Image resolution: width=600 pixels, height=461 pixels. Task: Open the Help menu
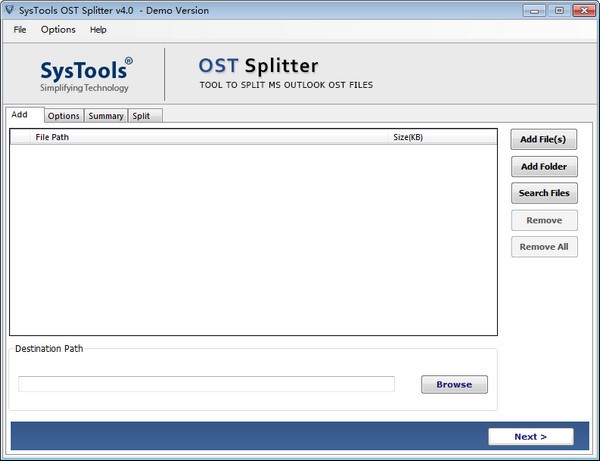[98, 30]
